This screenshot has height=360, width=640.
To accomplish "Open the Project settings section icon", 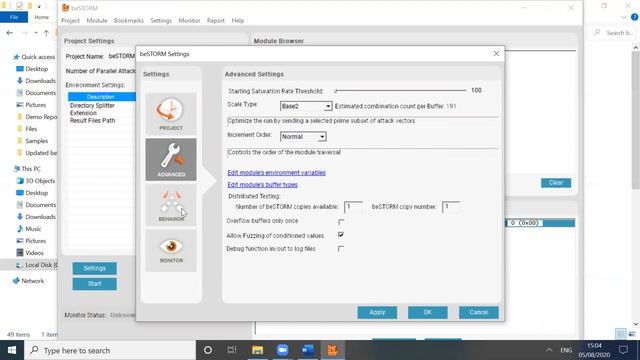I will click(x=171, y=114).
